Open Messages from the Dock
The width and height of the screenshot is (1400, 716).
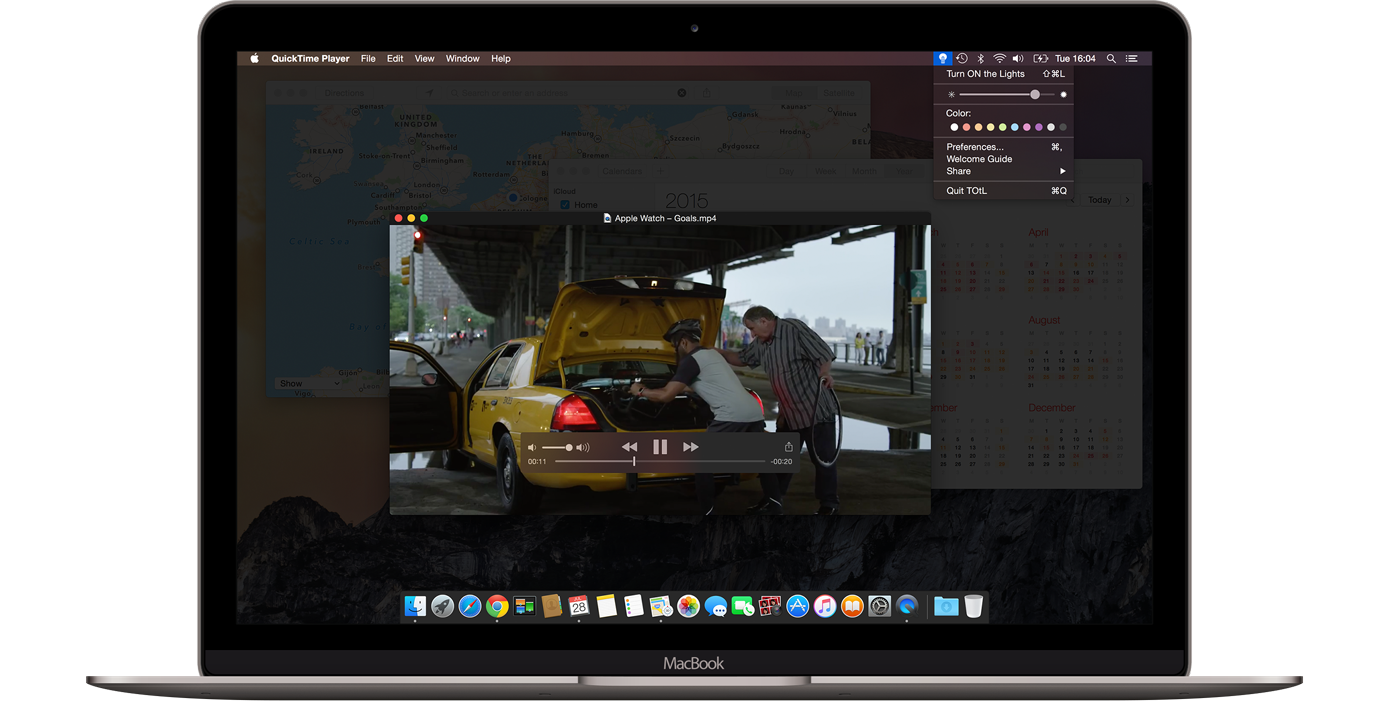pyautogui.click(x=715, y=606)
